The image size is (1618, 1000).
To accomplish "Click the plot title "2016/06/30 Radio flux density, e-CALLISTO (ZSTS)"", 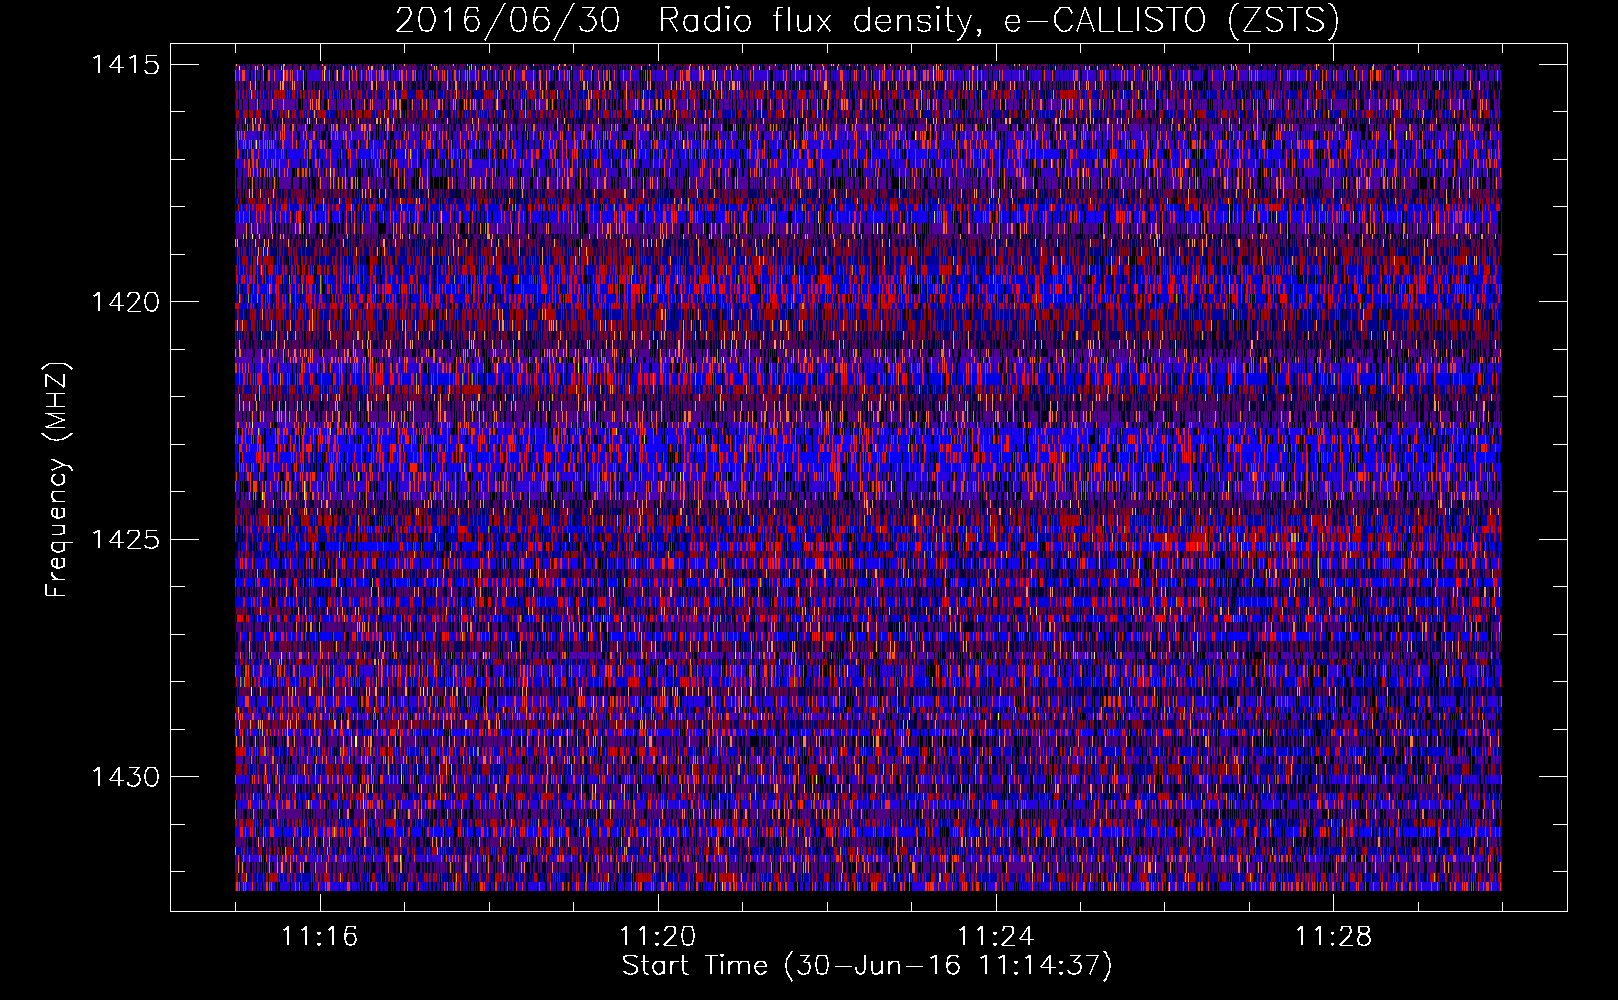I will [x=867, y=20].
